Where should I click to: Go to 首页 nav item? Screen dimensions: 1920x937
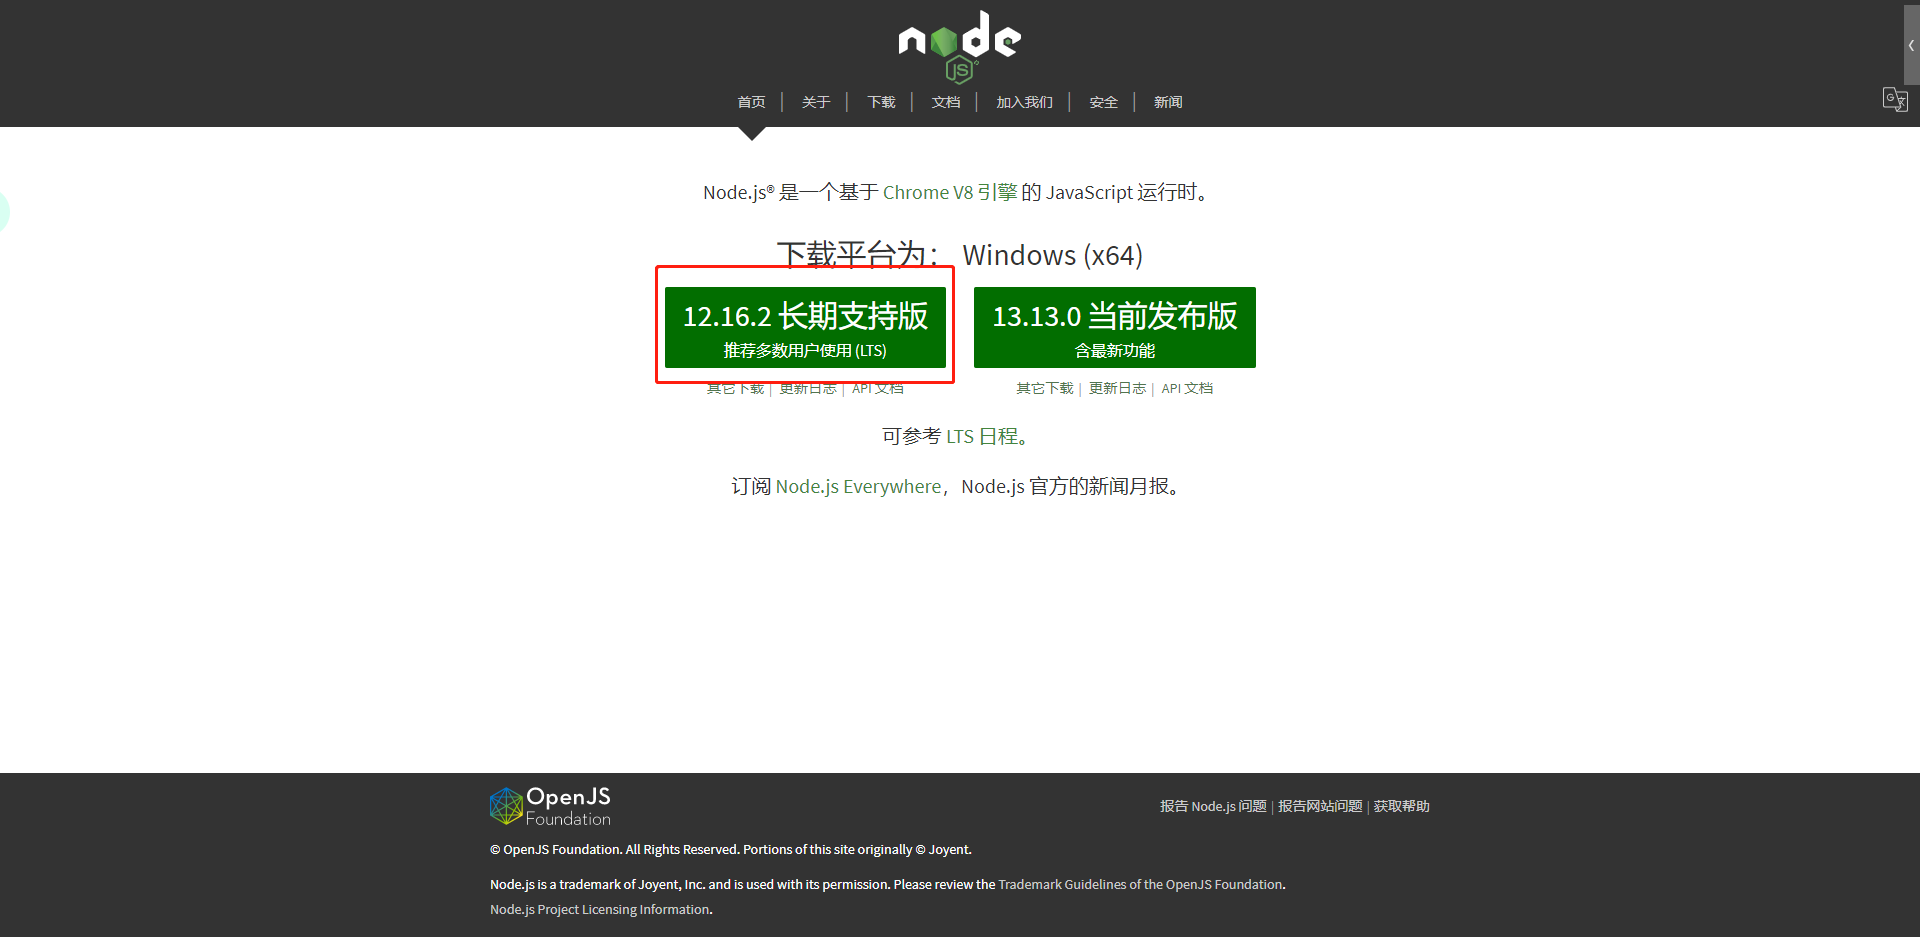(x=751, y=102)
